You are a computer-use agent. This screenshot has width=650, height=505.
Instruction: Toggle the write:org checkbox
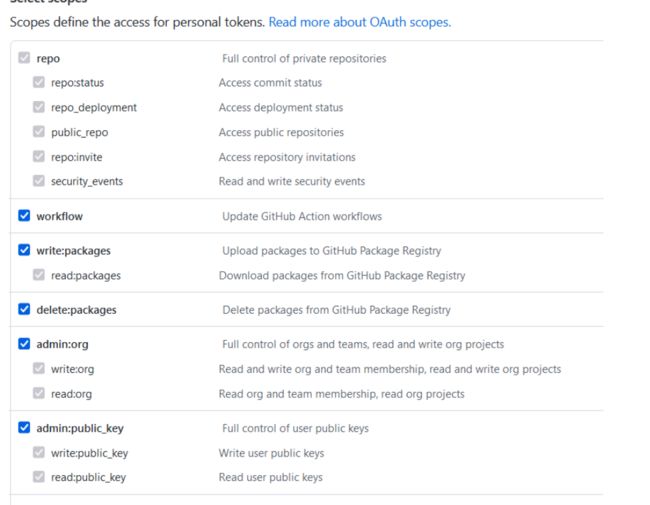39,368
